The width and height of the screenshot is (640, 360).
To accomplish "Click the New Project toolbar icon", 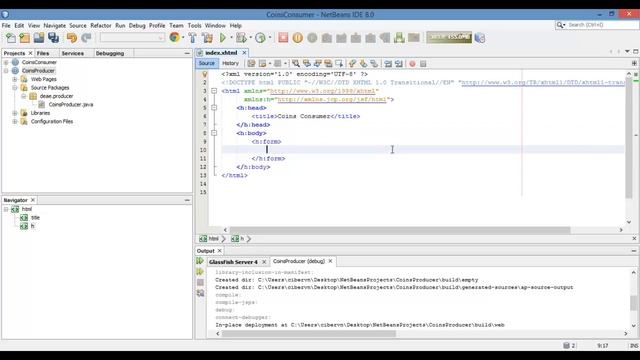I will pyautogui.click(x=24, y=38).
